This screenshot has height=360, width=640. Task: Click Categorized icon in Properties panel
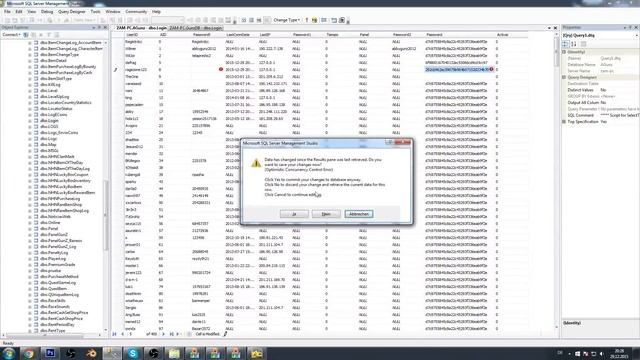(x=566, y=44)
